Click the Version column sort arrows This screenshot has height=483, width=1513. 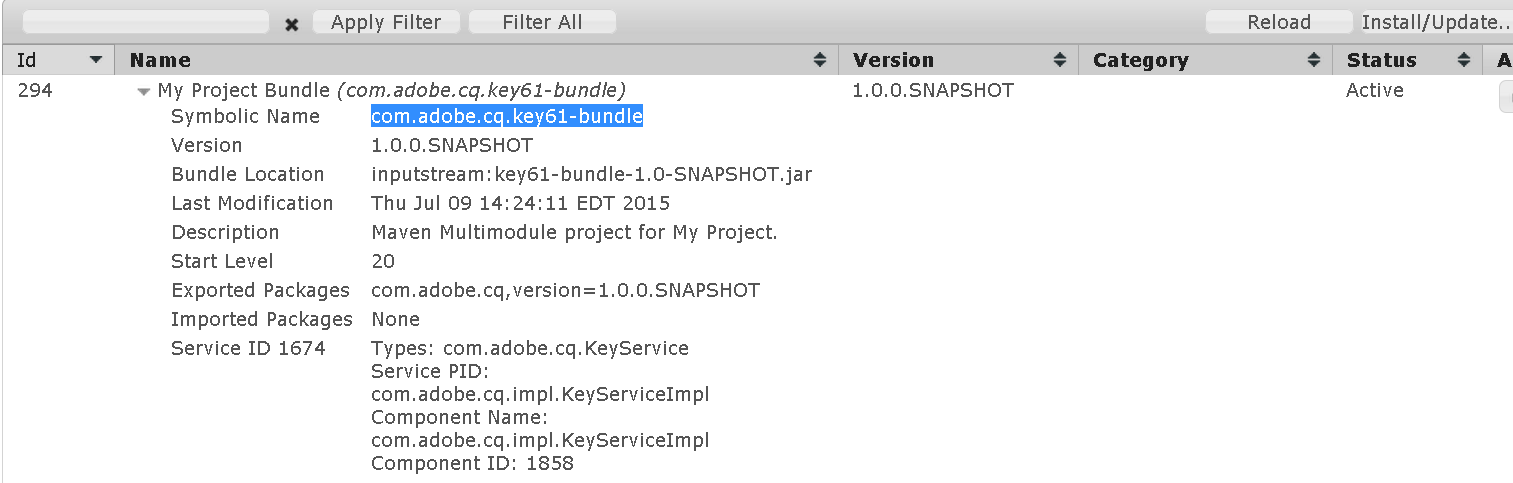1060,61
